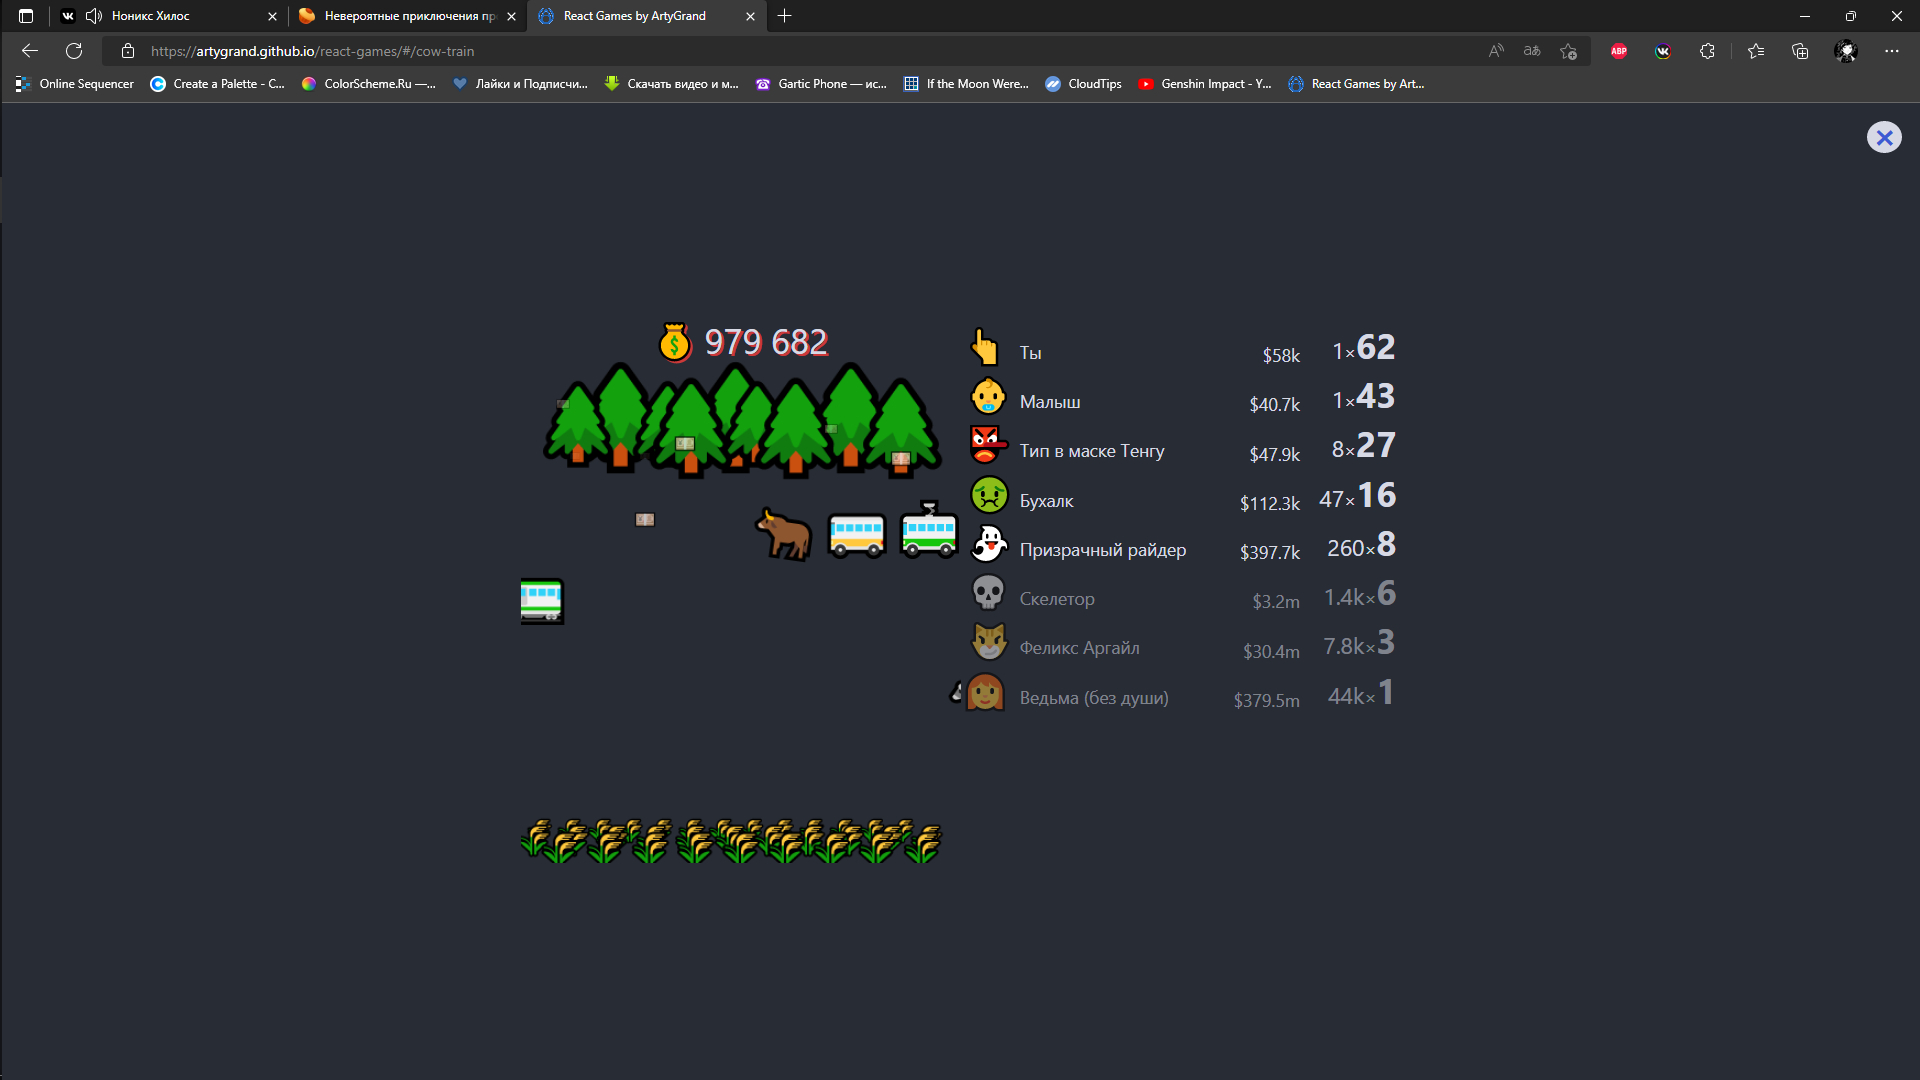The width and height of the screenshot is (1920, 1080).
Task: Open the 'Gartic Phone' bookmark
Action: tap(821, 84)
